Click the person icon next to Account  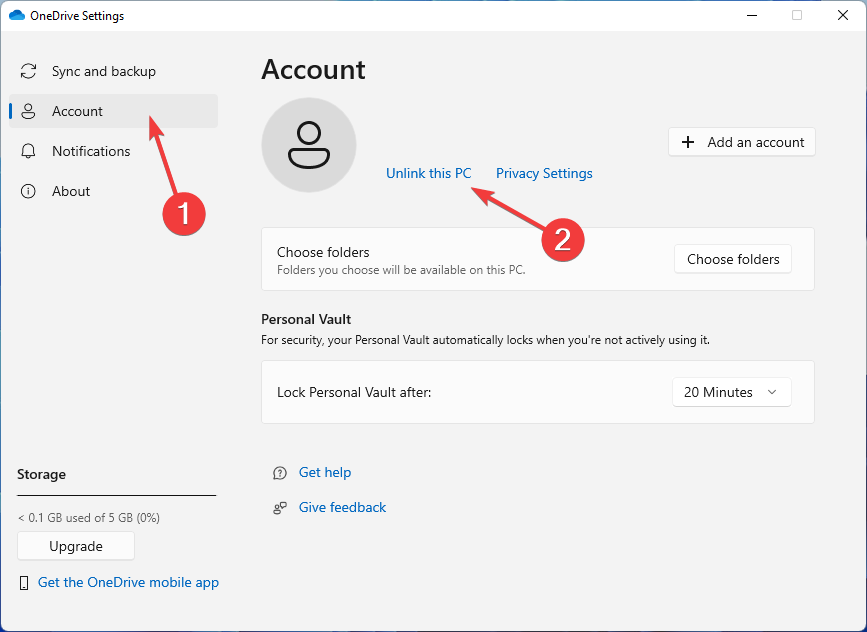[28, 111]
